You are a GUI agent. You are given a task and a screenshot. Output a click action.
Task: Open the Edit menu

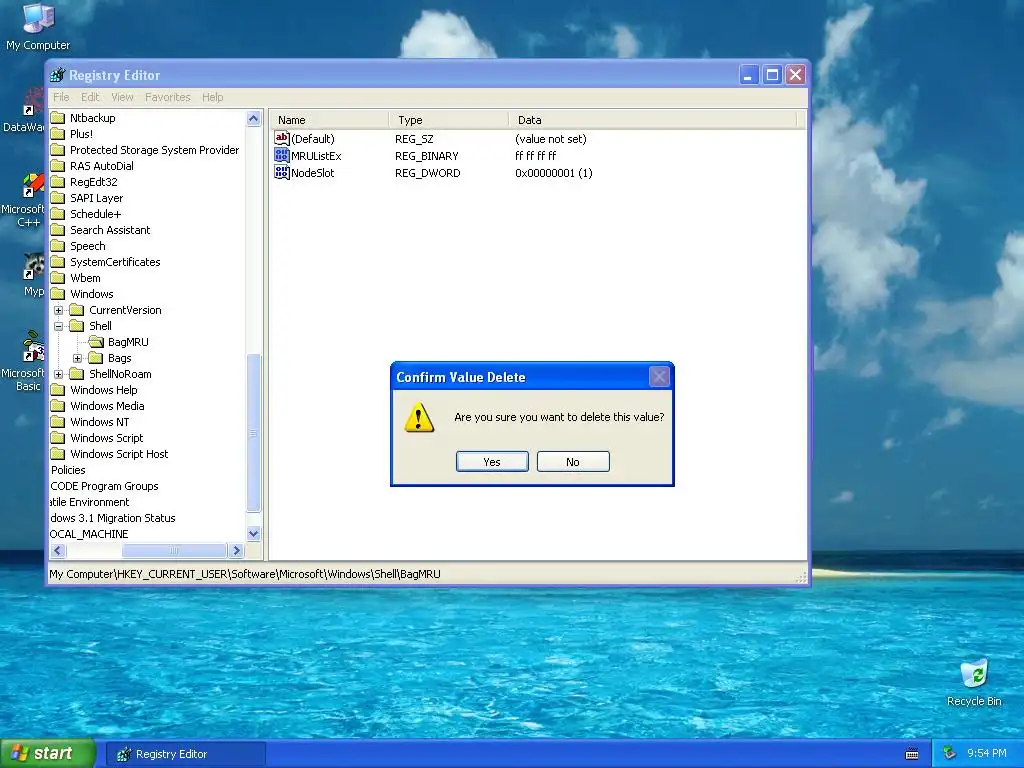click(90, 97)
